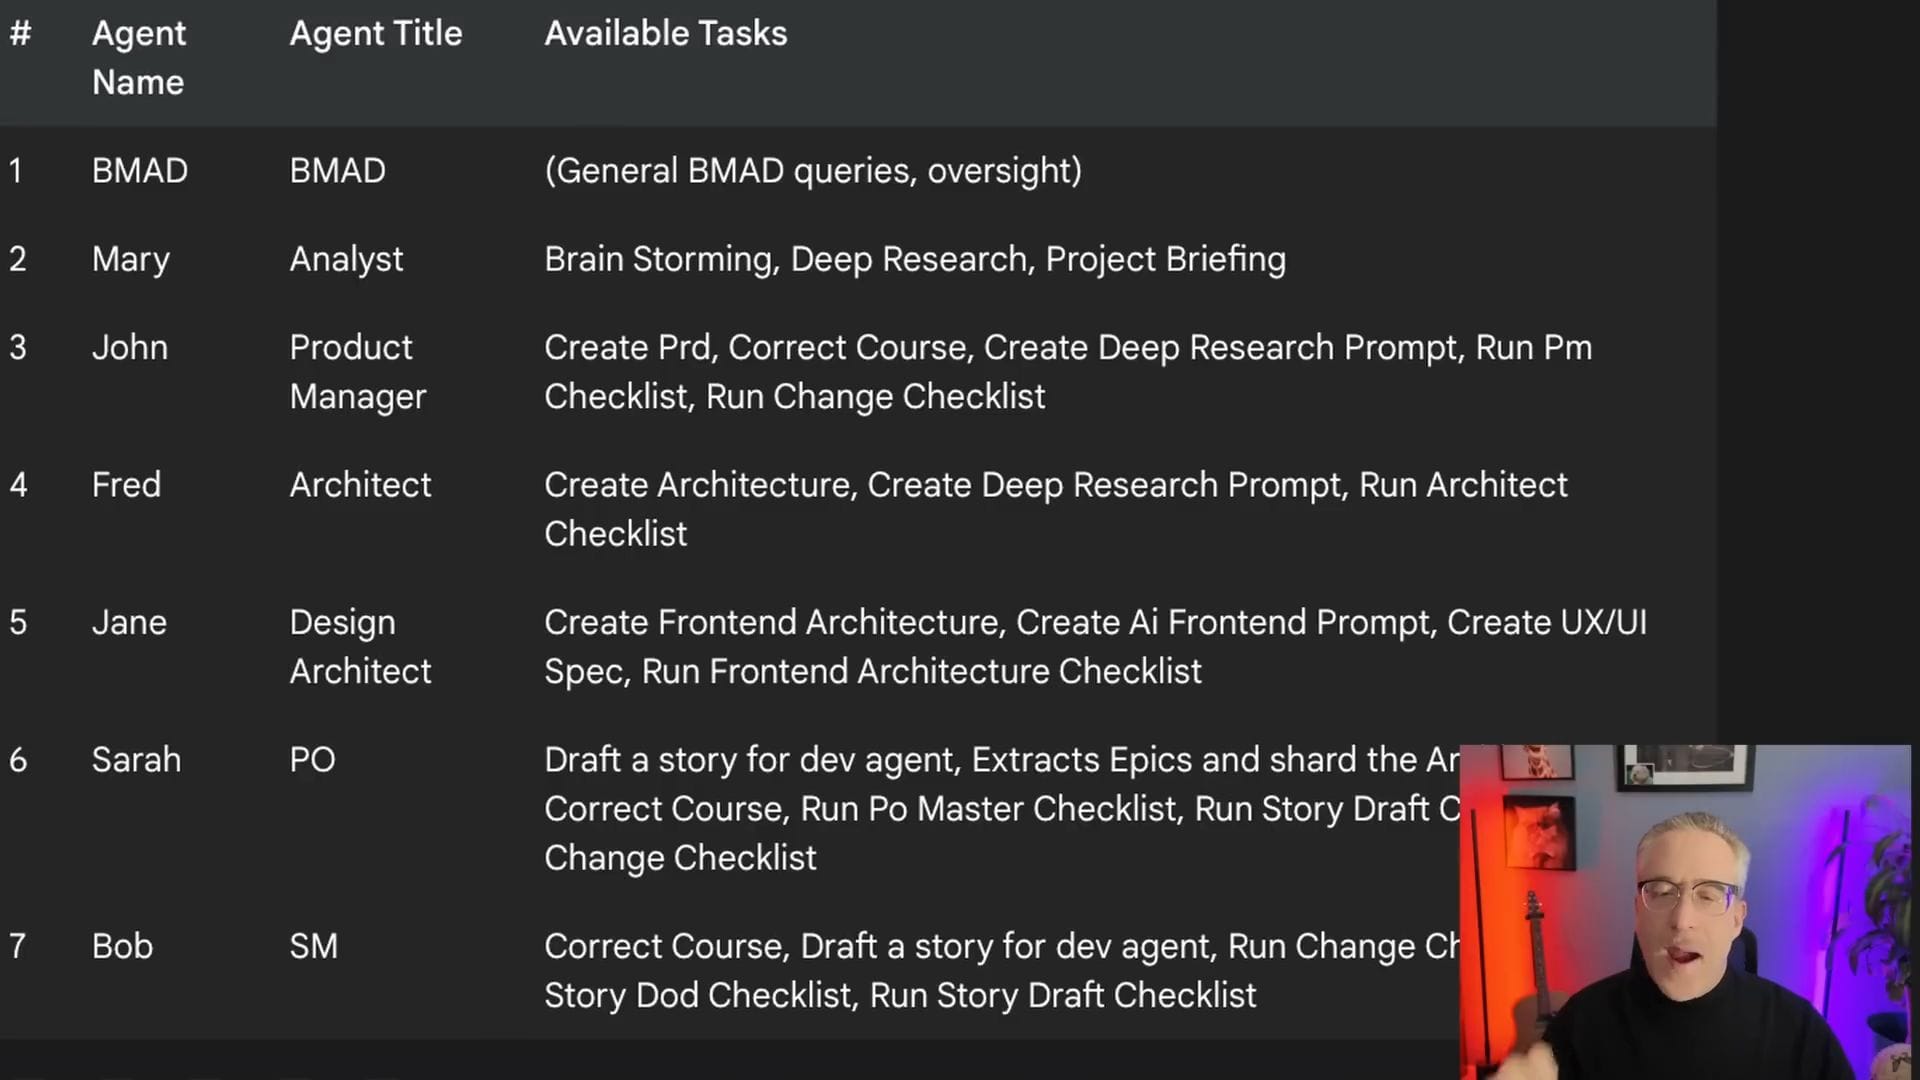Viewport: 1920px width, 1080px height.
Task: Click the 'Agent Name' column header
Action: [138, 57]
